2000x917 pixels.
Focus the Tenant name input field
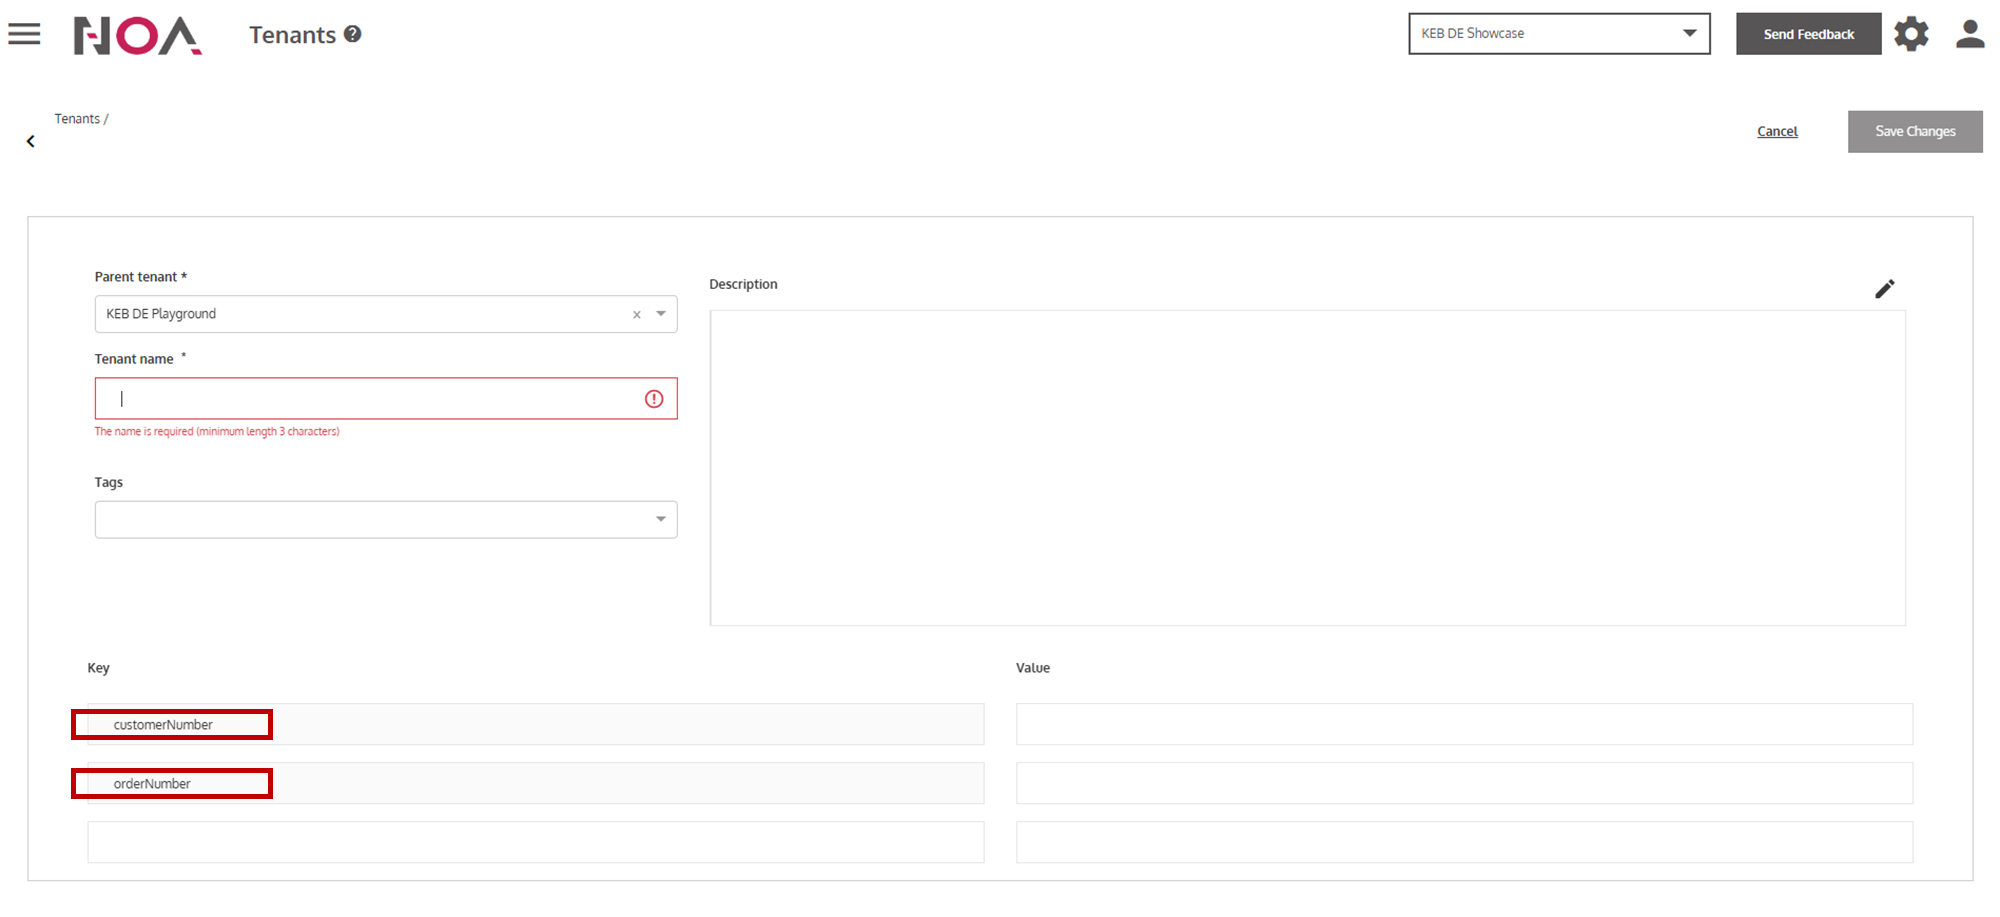click(x=370, y=399)
